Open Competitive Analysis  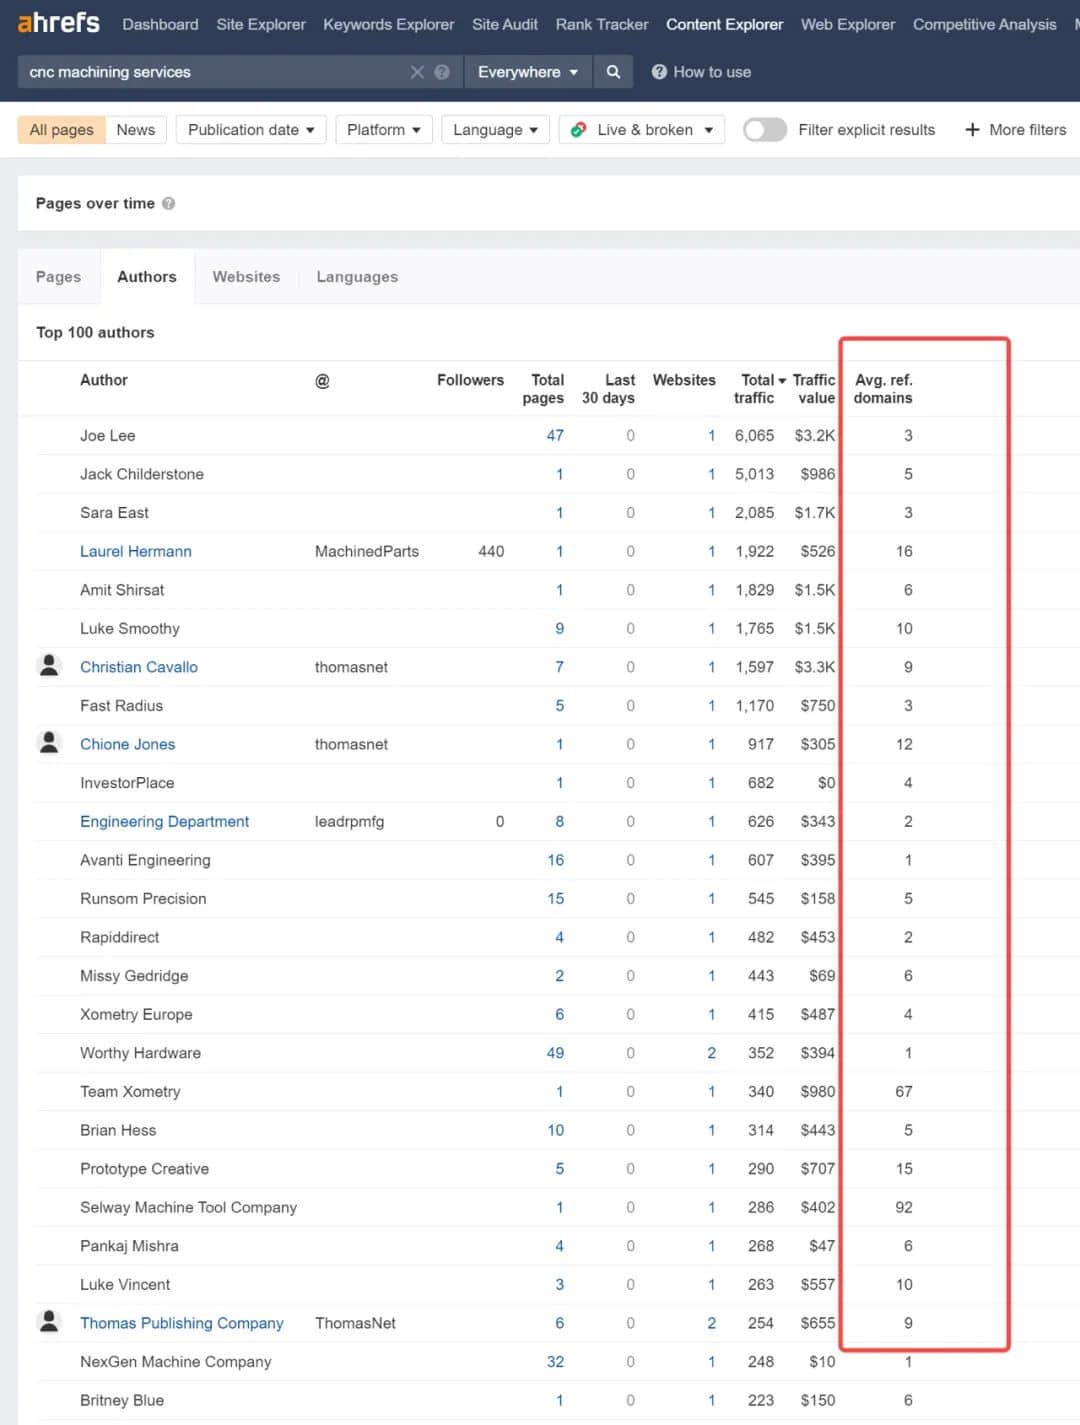point(985,24)
